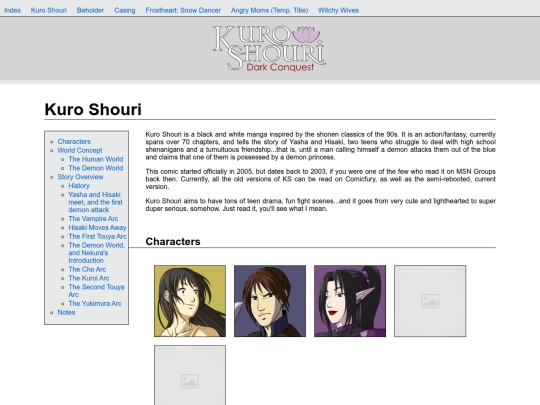Open the Index nav link
Image resolution: width=540 pixels, height=405 pixels.
[x=12, y=10]
